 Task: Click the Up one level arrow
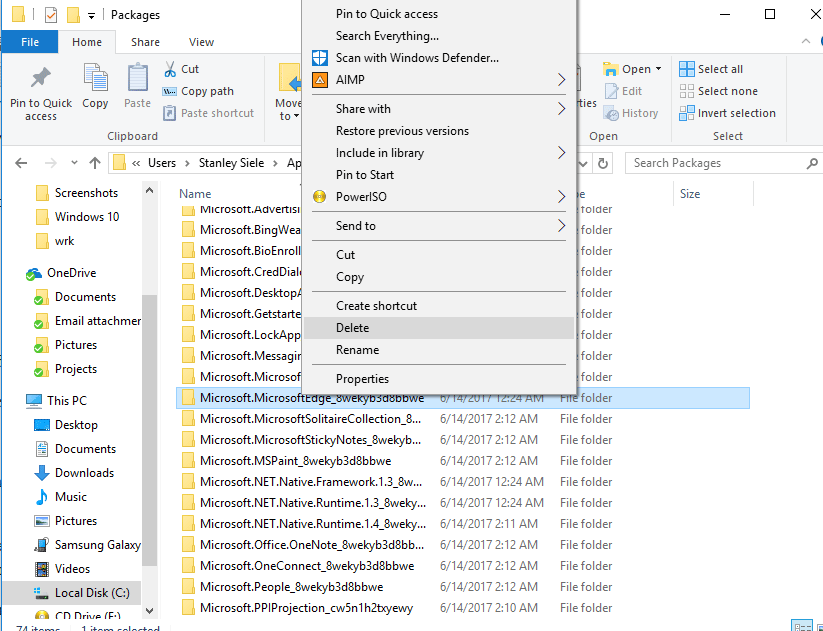tap(95, 163)
